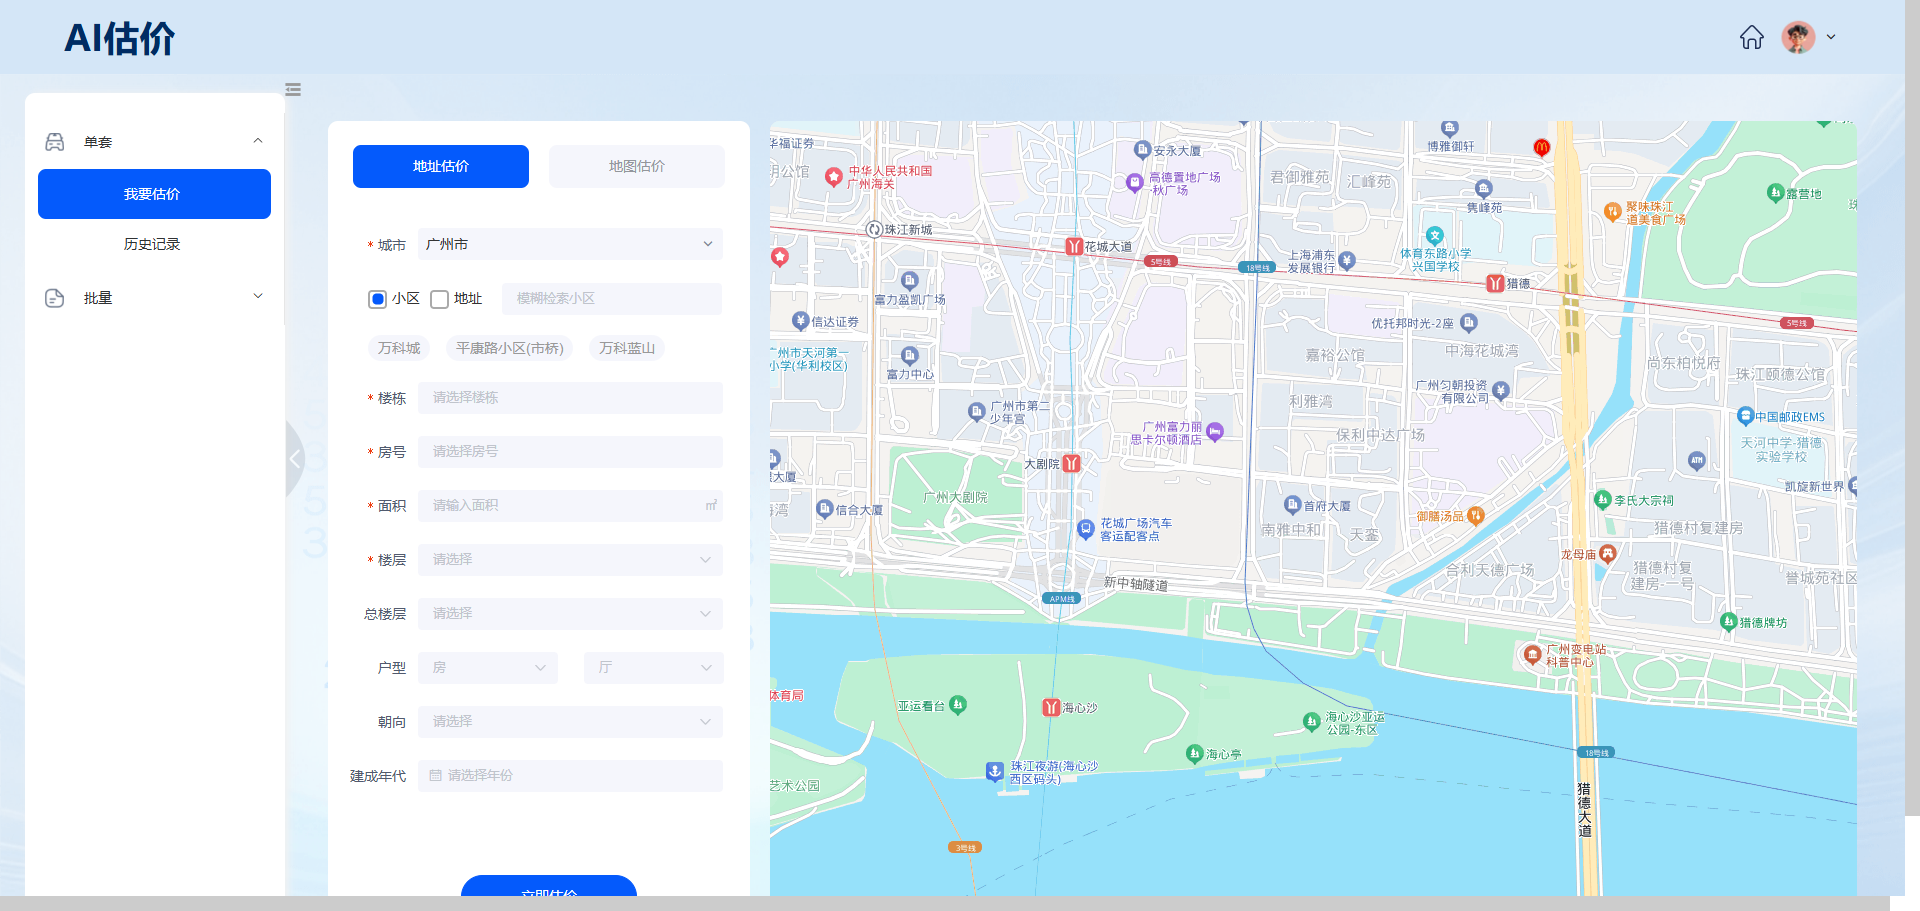
Task: Click the 海心沙 metro station marker
Action: pos(1051,707)
